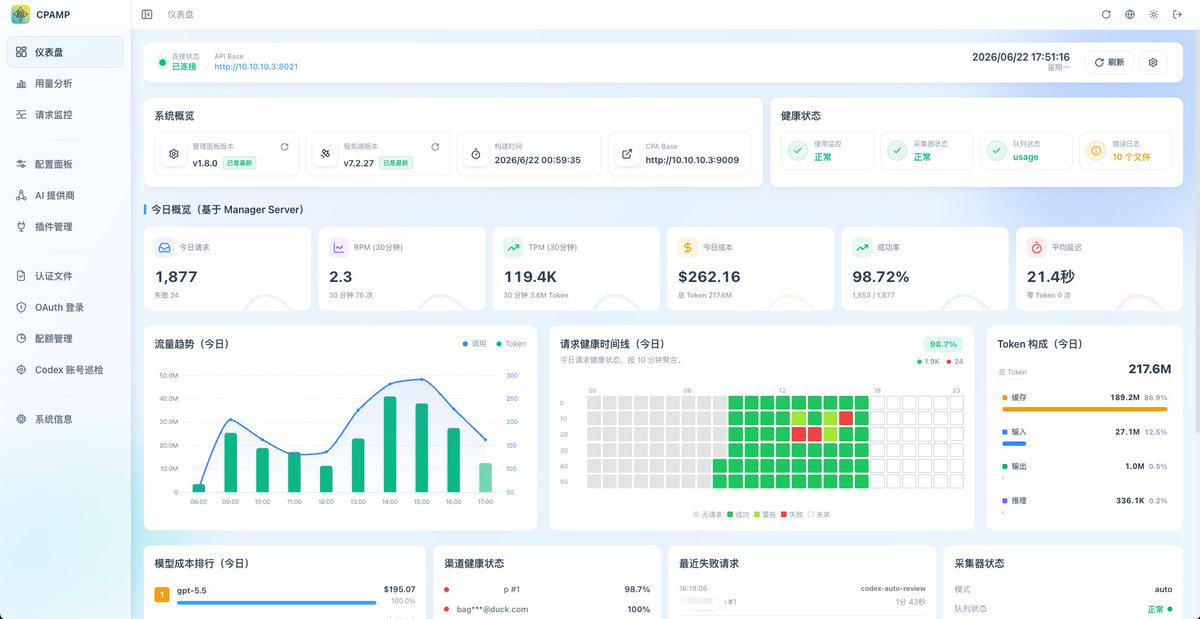Screen dimensions: 1200x619
Task: Open the CPA Base external link icon
Action: 627,154
